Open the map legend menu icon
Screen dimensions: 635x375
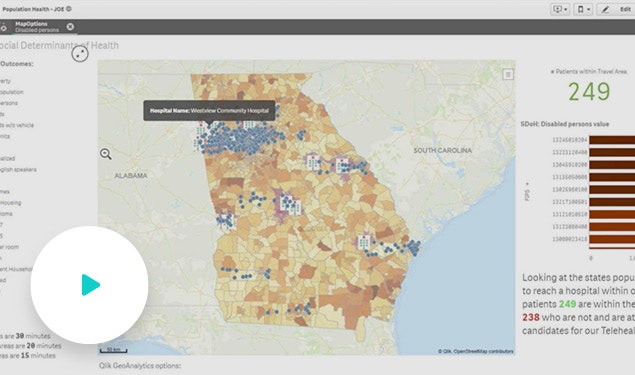pyautogui.click(x=508, y=74)
